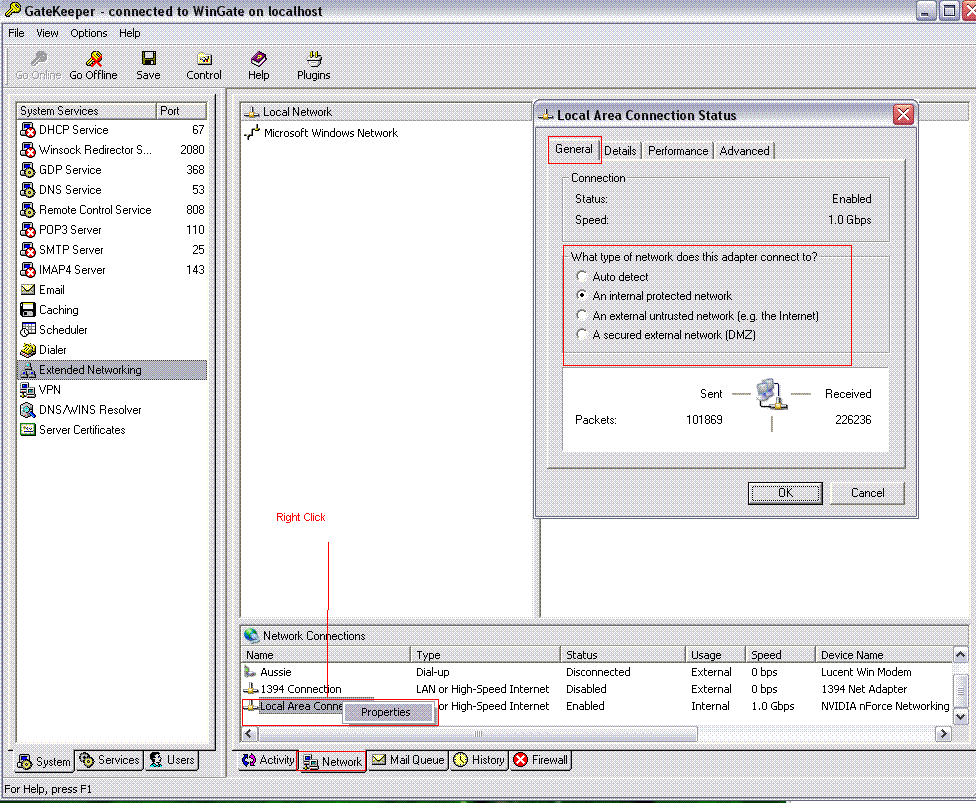Screen dimensions: 976x803
Task: Click the Server Certificates icon
Action: [27, 430]
